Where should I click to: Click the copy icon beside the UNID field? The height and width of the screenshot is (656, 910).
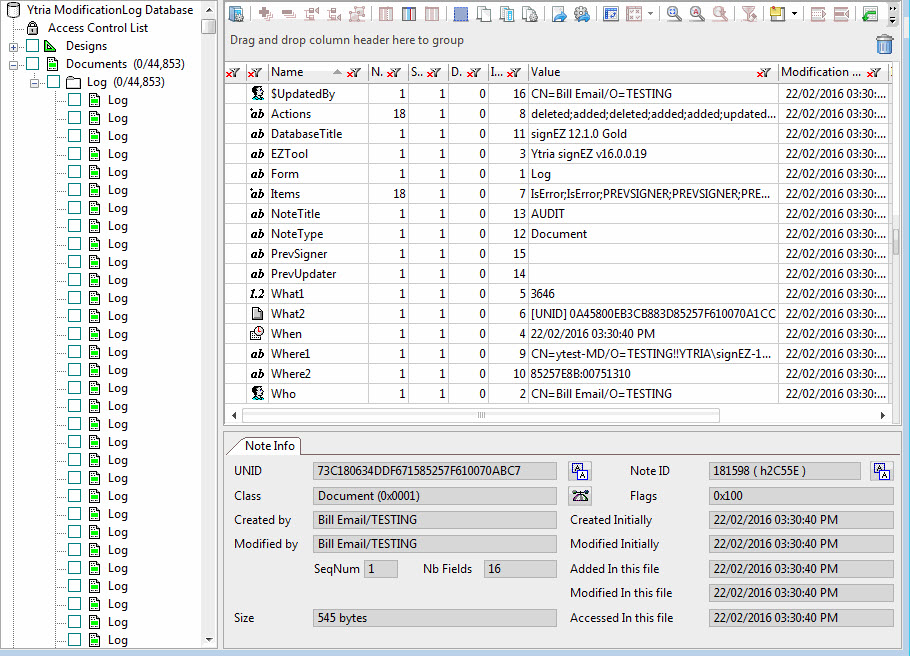tap(580, 470)
